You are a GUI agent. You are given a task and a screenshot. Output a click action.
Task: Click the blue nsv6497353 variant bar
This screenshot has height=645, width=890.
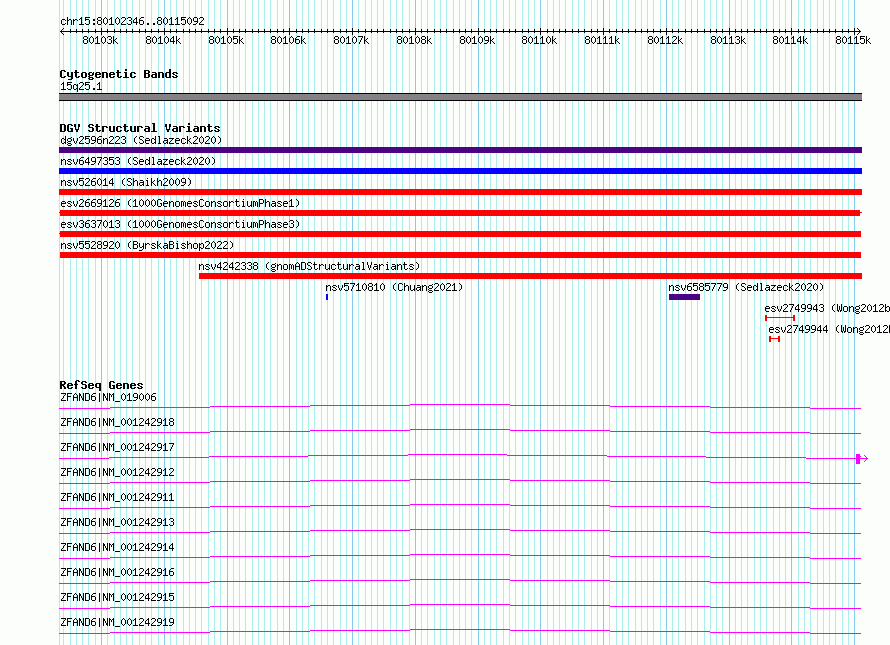pyautogui.click(x=460, y=171)
